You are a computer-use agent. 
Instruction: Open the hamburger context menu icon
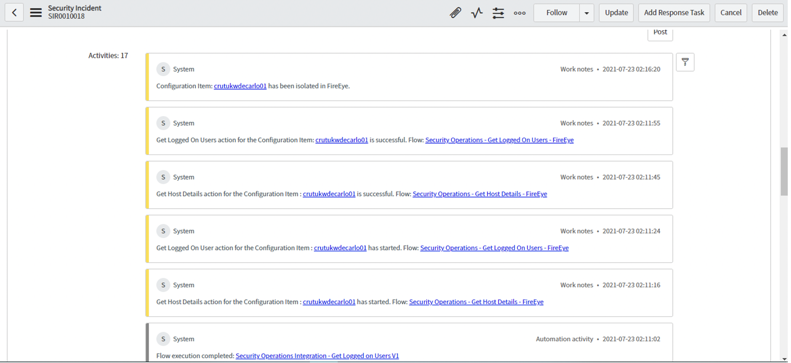[x=36, y=13]
